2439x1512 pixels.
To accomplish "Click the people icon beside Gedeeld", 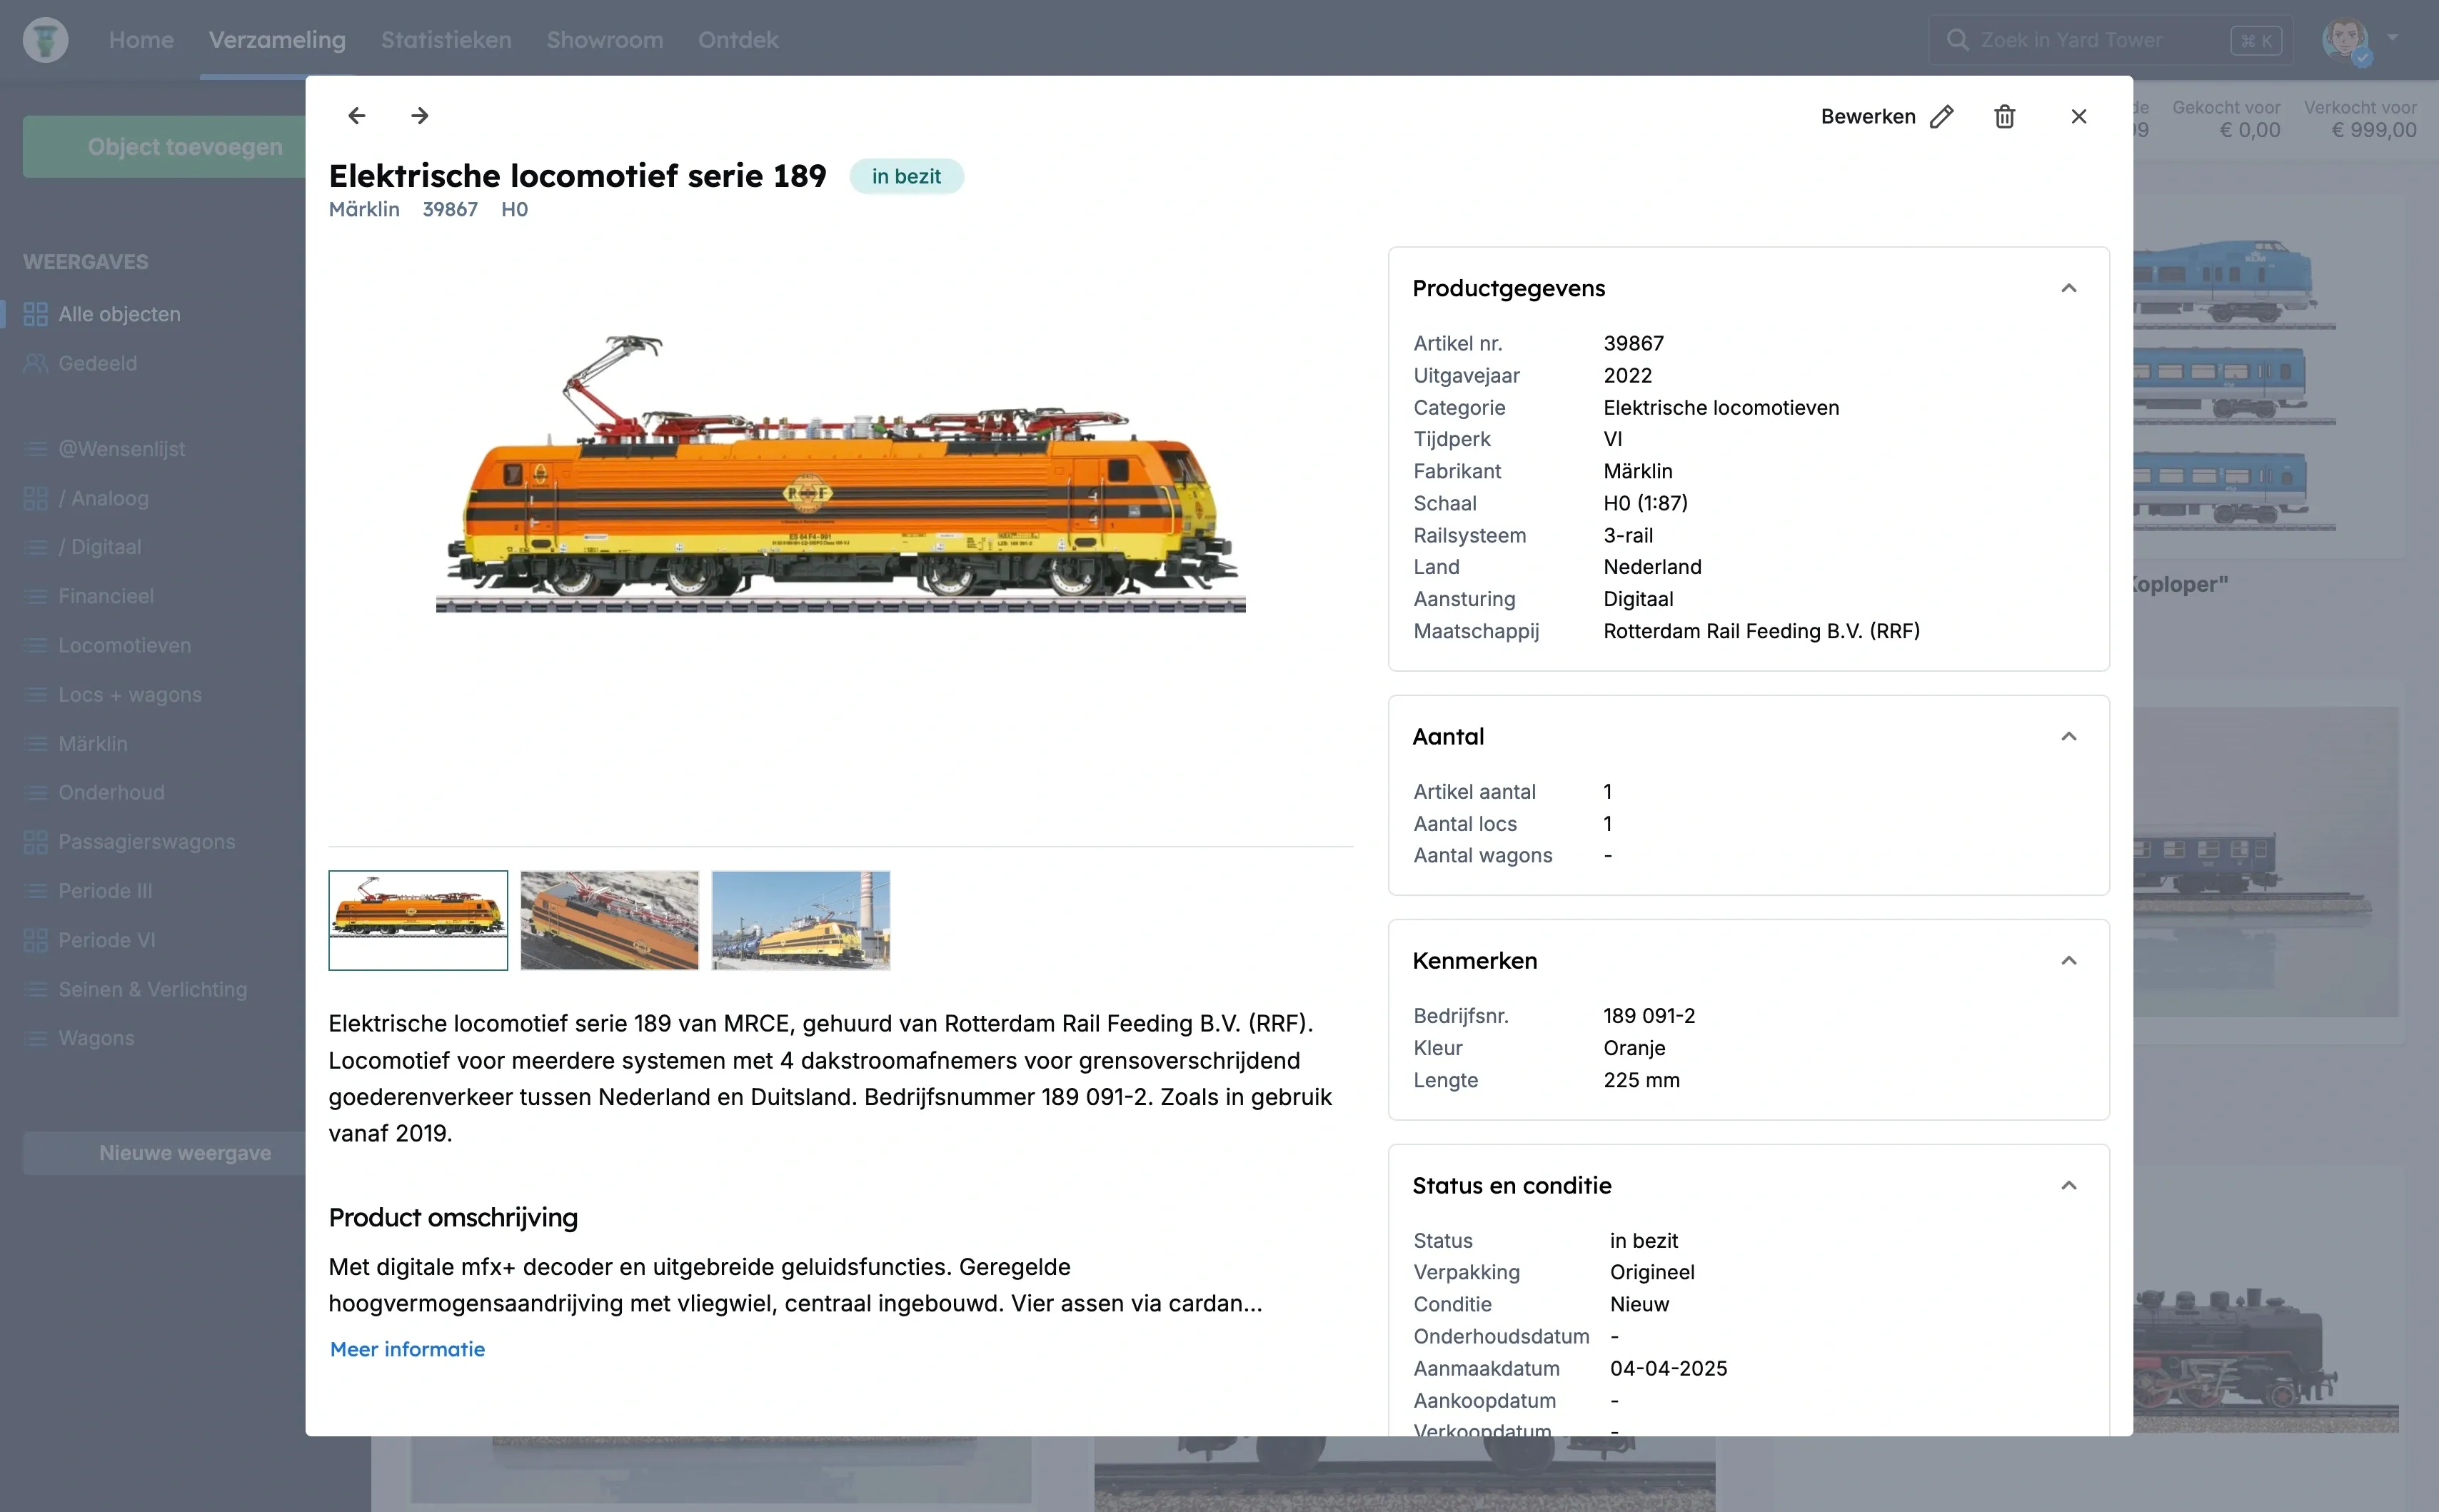I will (x=35, y=363).
